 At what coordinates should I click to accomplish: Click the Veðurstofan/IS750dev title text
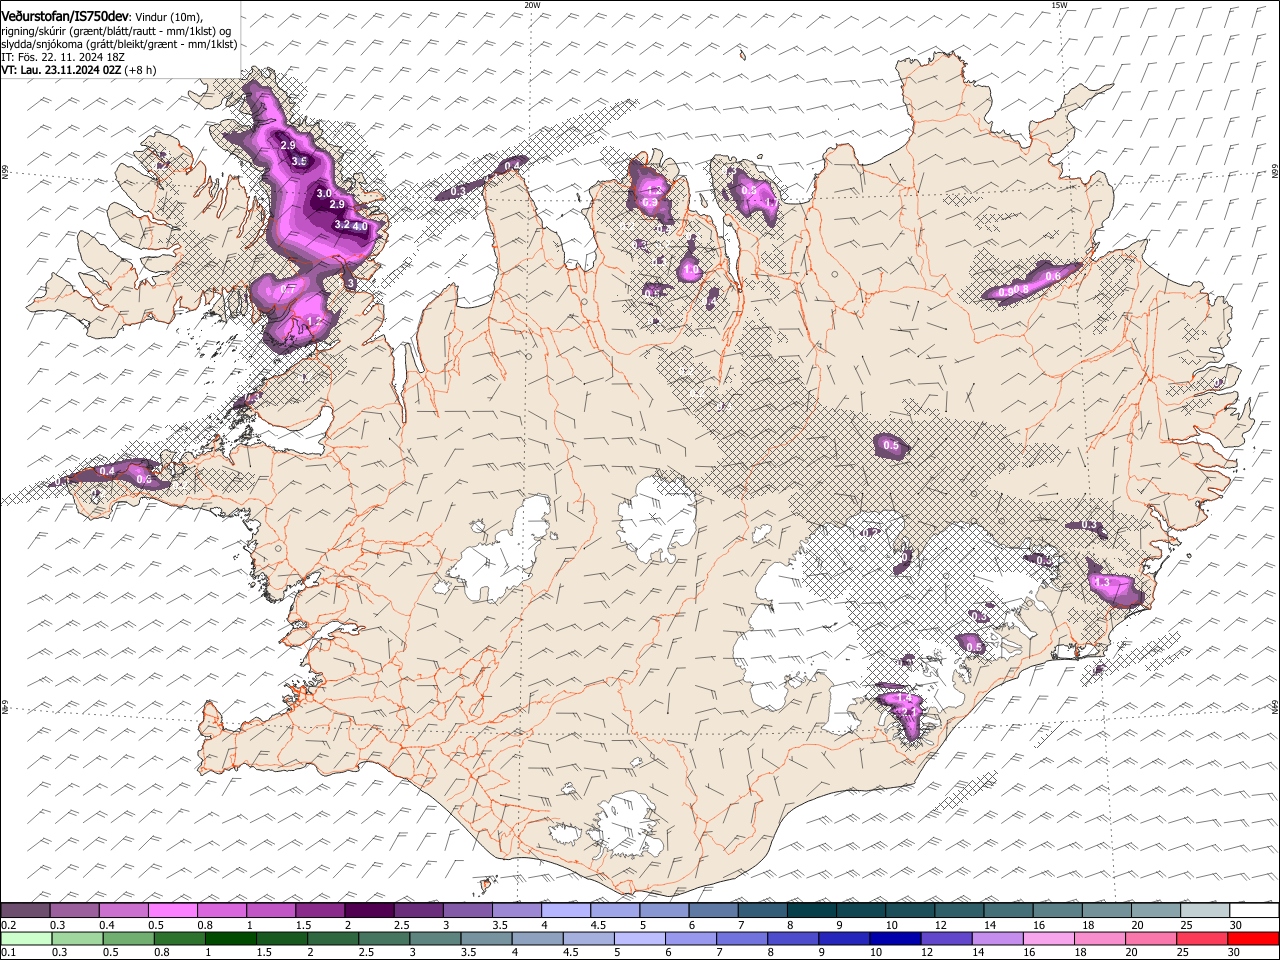64,16
